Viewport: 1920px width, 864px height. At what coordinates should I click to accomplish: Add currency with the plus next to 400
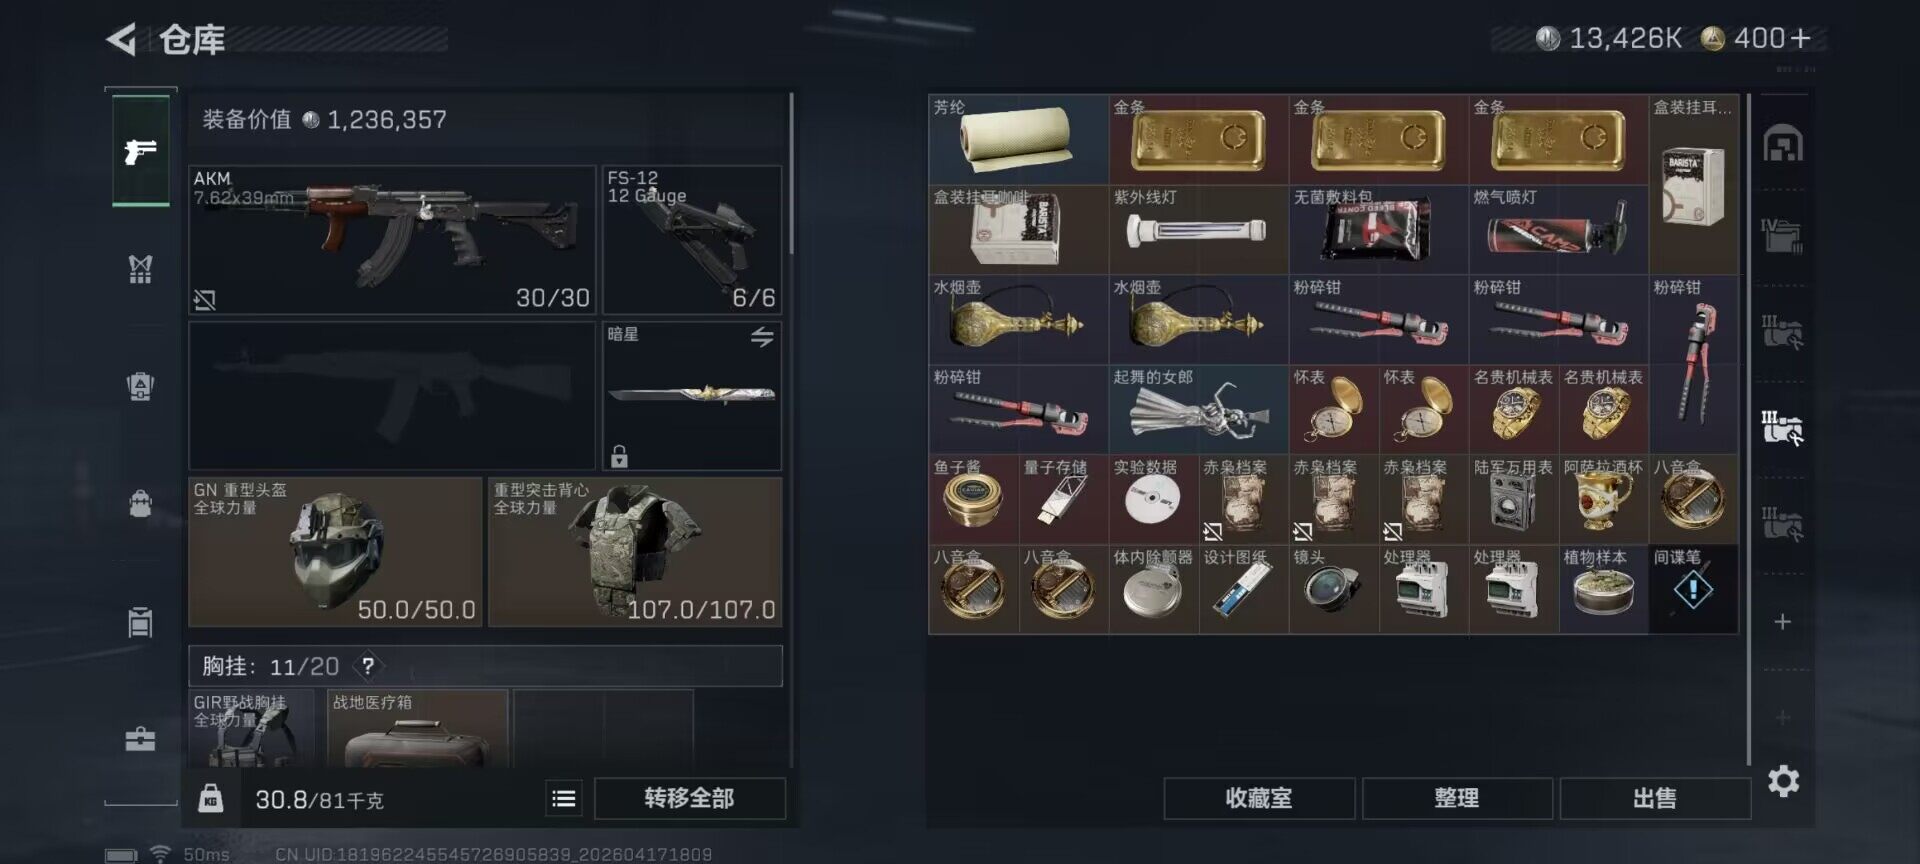[1800, 38]
